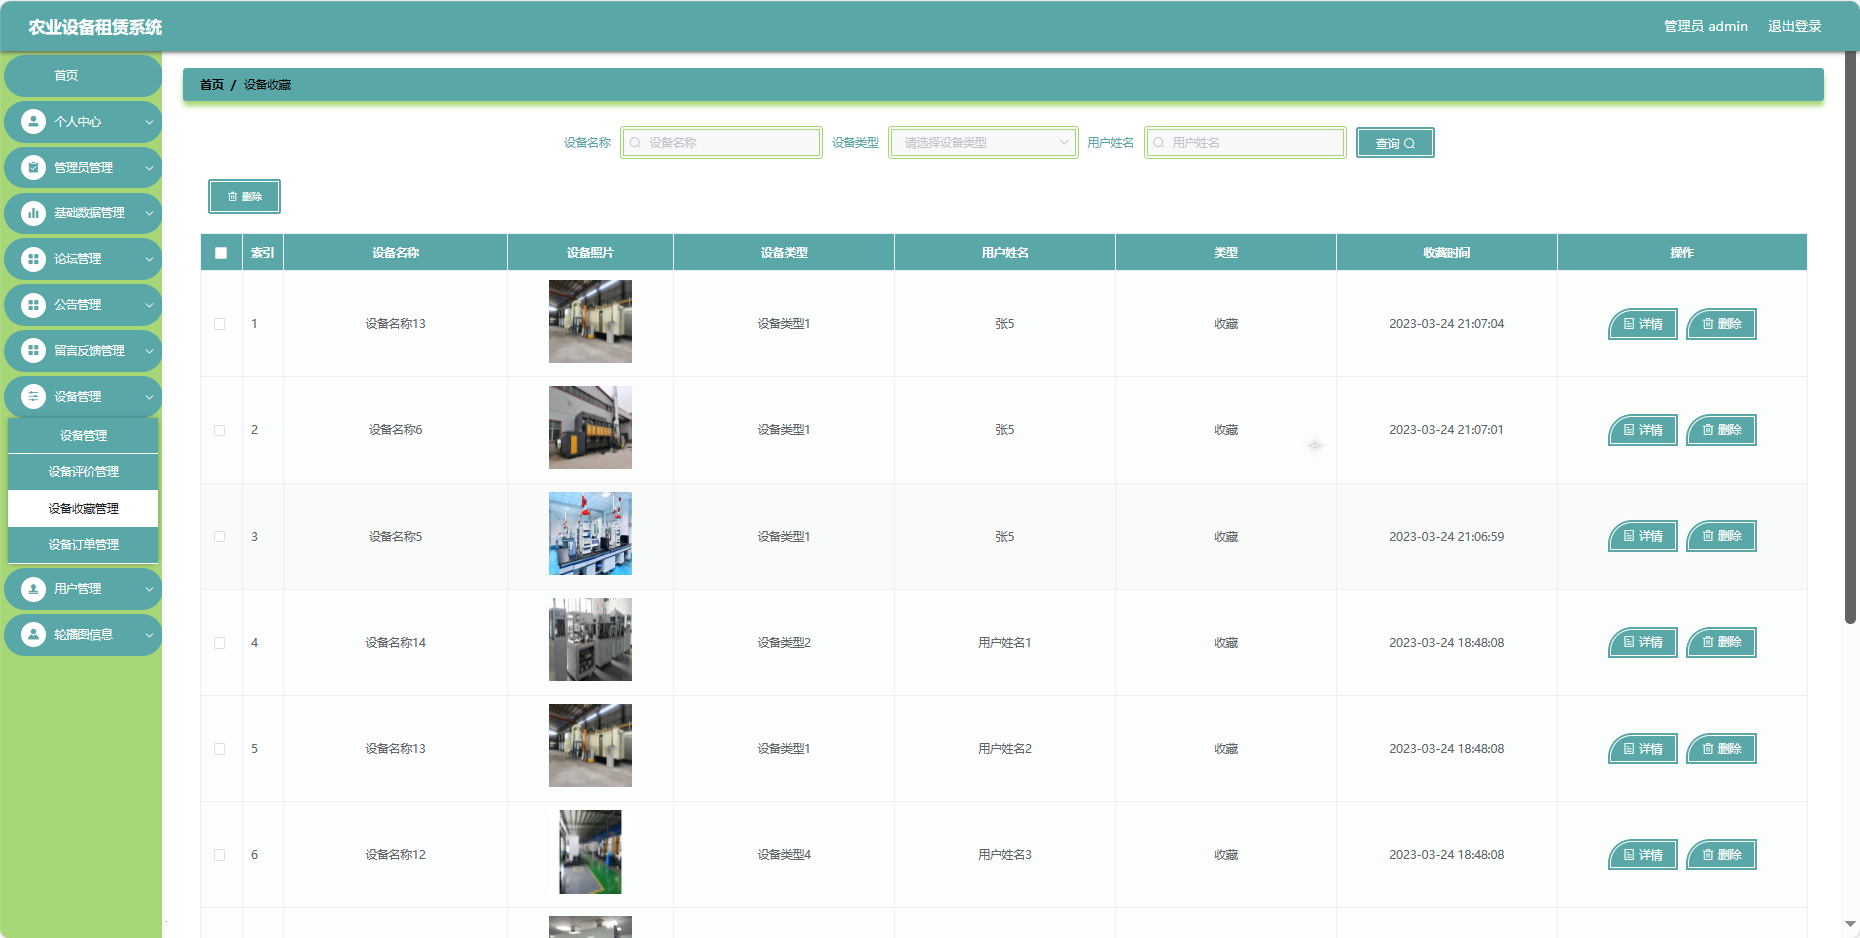The image size is (1860, 938).
Task: Click trash icon in 设备名称12 row
Action: 1708,855
